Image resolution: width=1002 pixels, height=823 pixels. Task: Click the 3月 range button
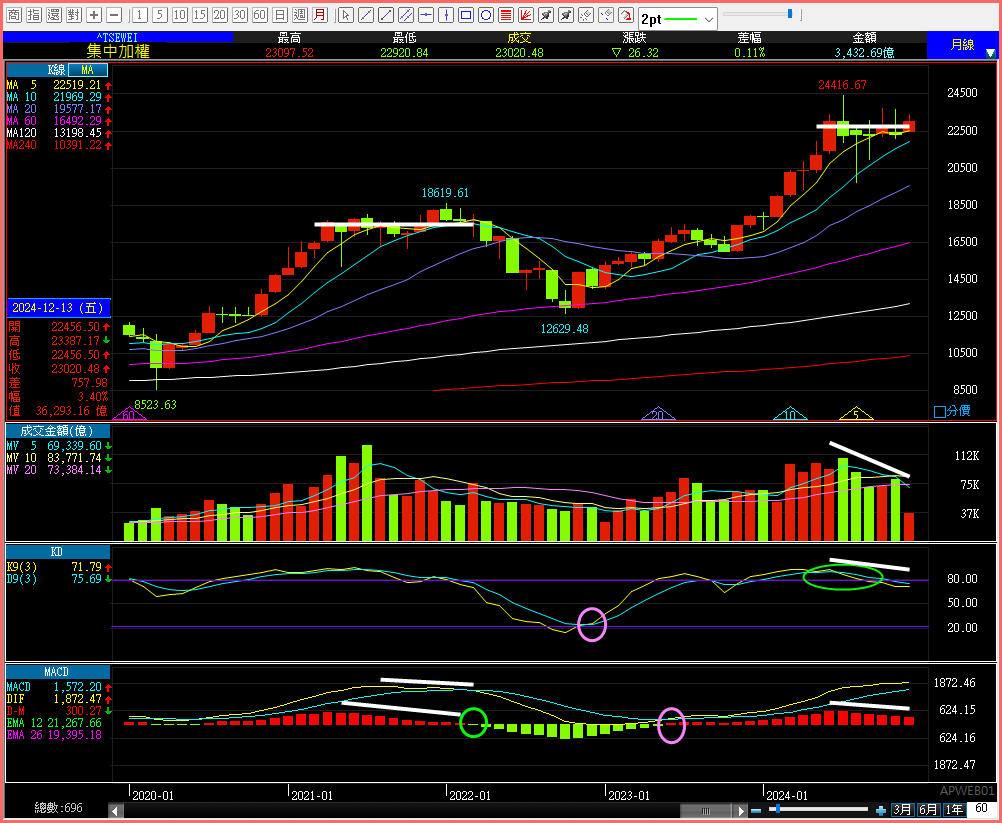tap(902, 810)
